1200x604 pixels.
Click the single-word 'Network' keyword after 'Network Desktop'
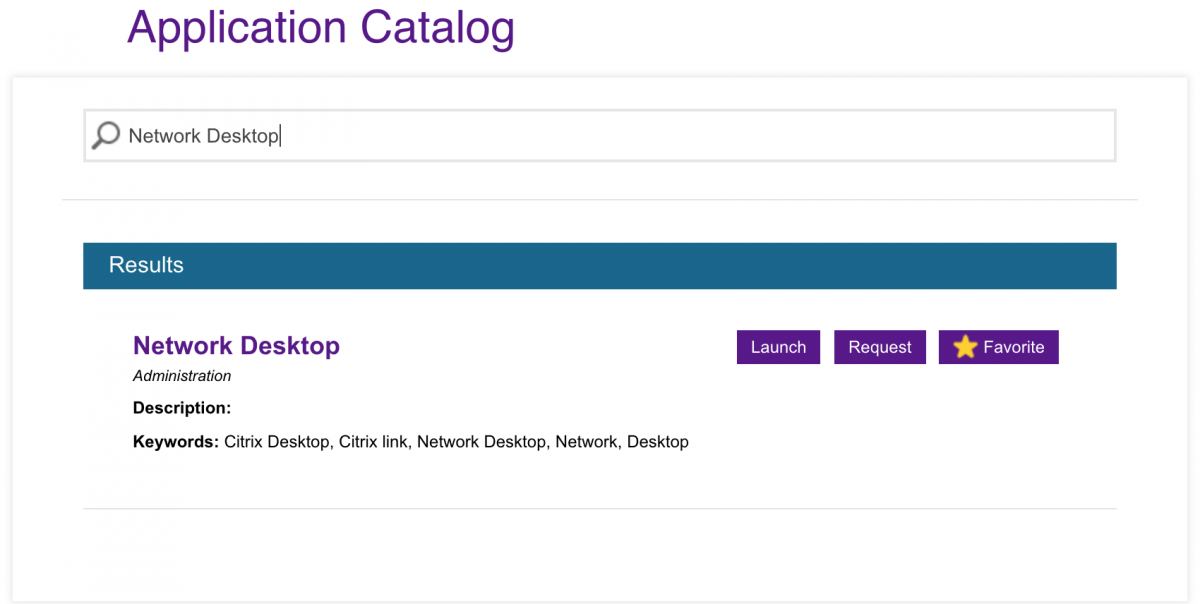586,441
